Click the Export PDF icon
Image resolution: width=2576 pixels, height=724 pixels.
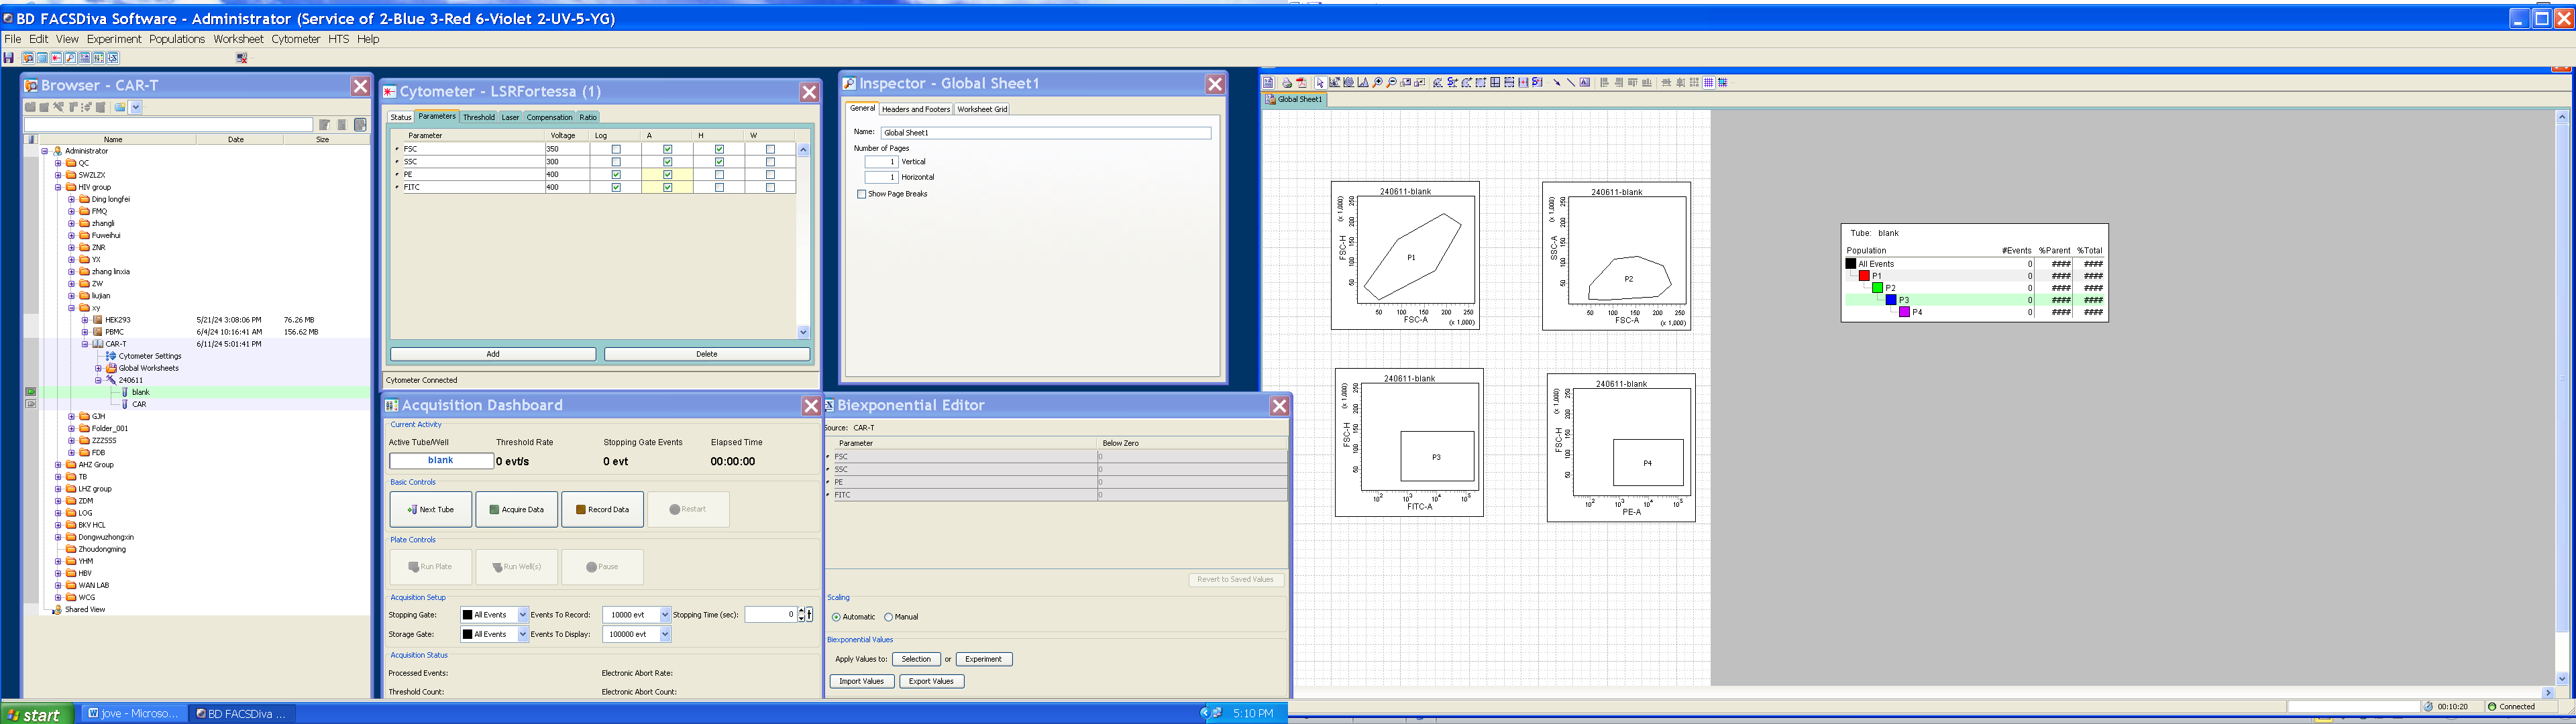coord(1301,83)
